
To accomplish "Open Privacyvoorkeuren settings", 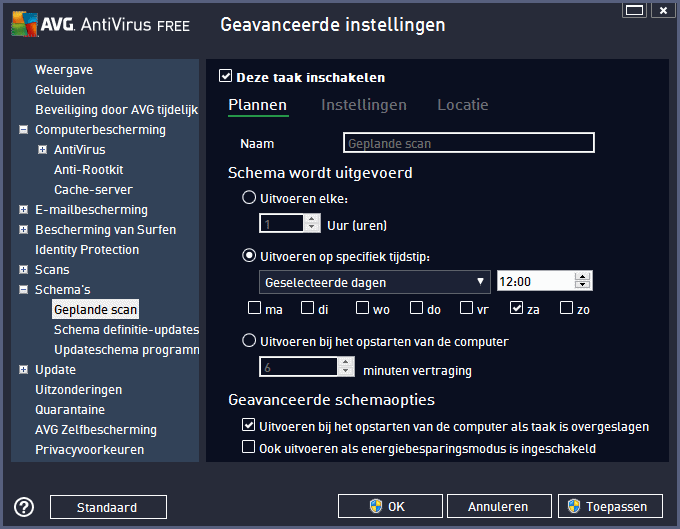I will pyautogui.click(x=89, y=450).
